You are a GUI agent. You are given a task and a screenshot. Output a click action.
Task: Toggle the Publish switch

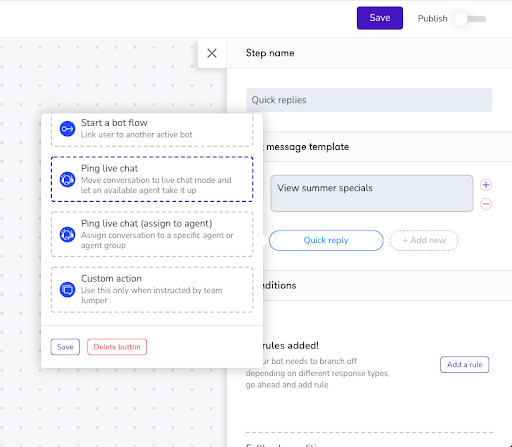471,19
